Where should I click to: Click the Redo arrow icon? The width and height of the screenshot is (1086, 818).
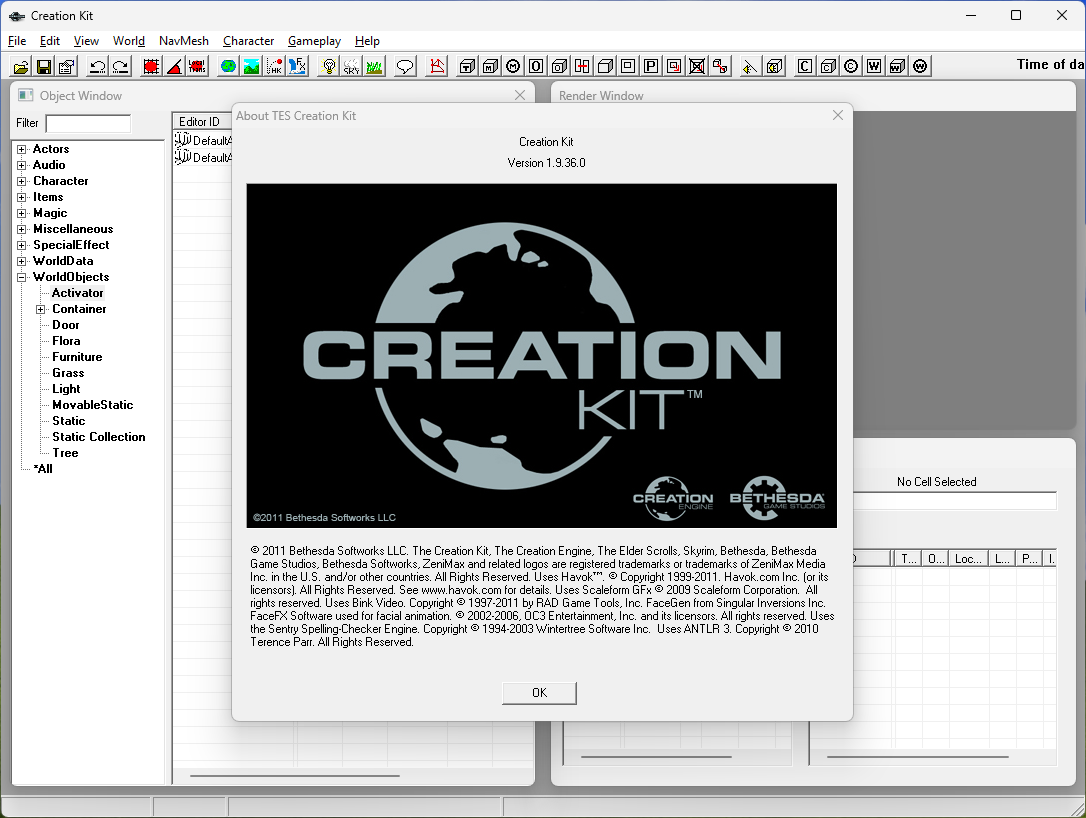(x=121, y=66)
